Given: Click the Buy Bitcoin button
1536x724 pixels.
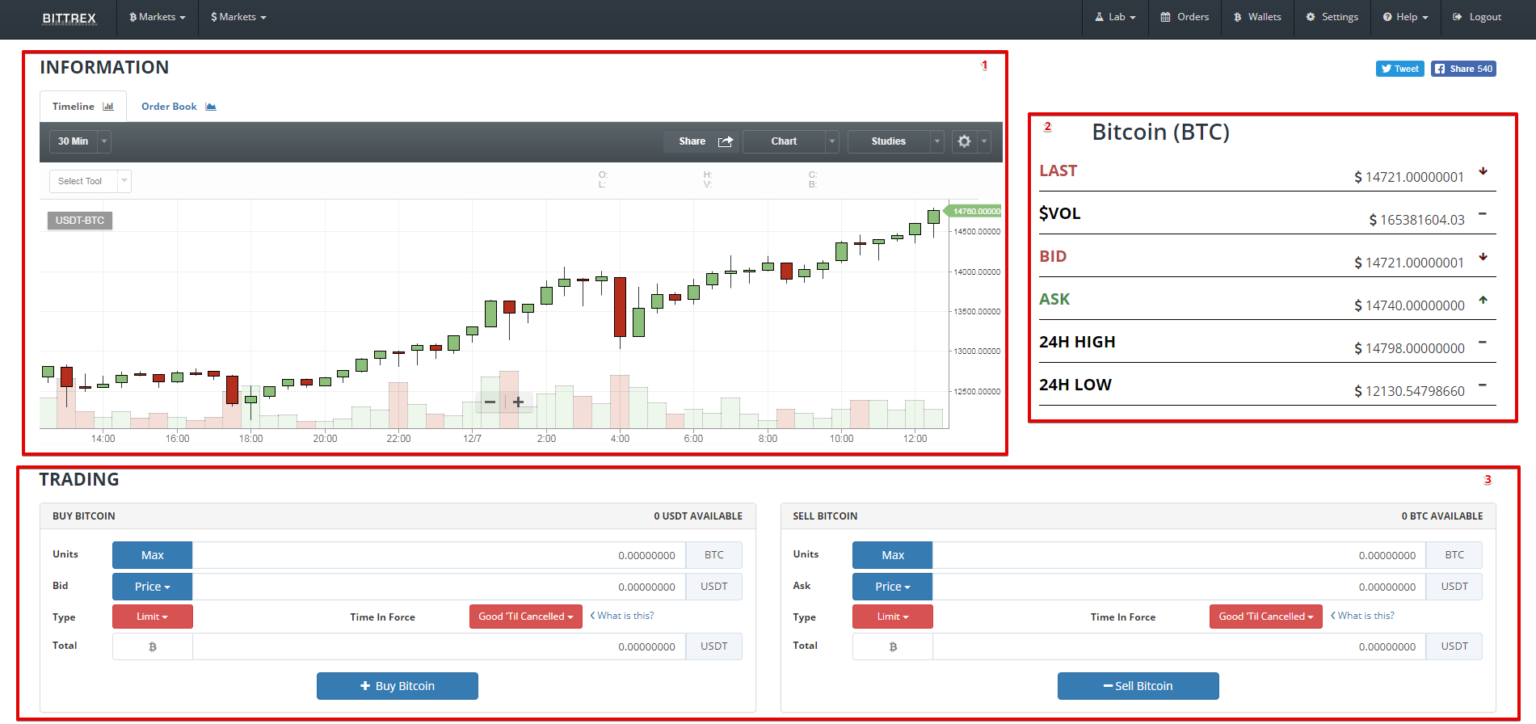Looking at the screenshot, I should 397,686.
